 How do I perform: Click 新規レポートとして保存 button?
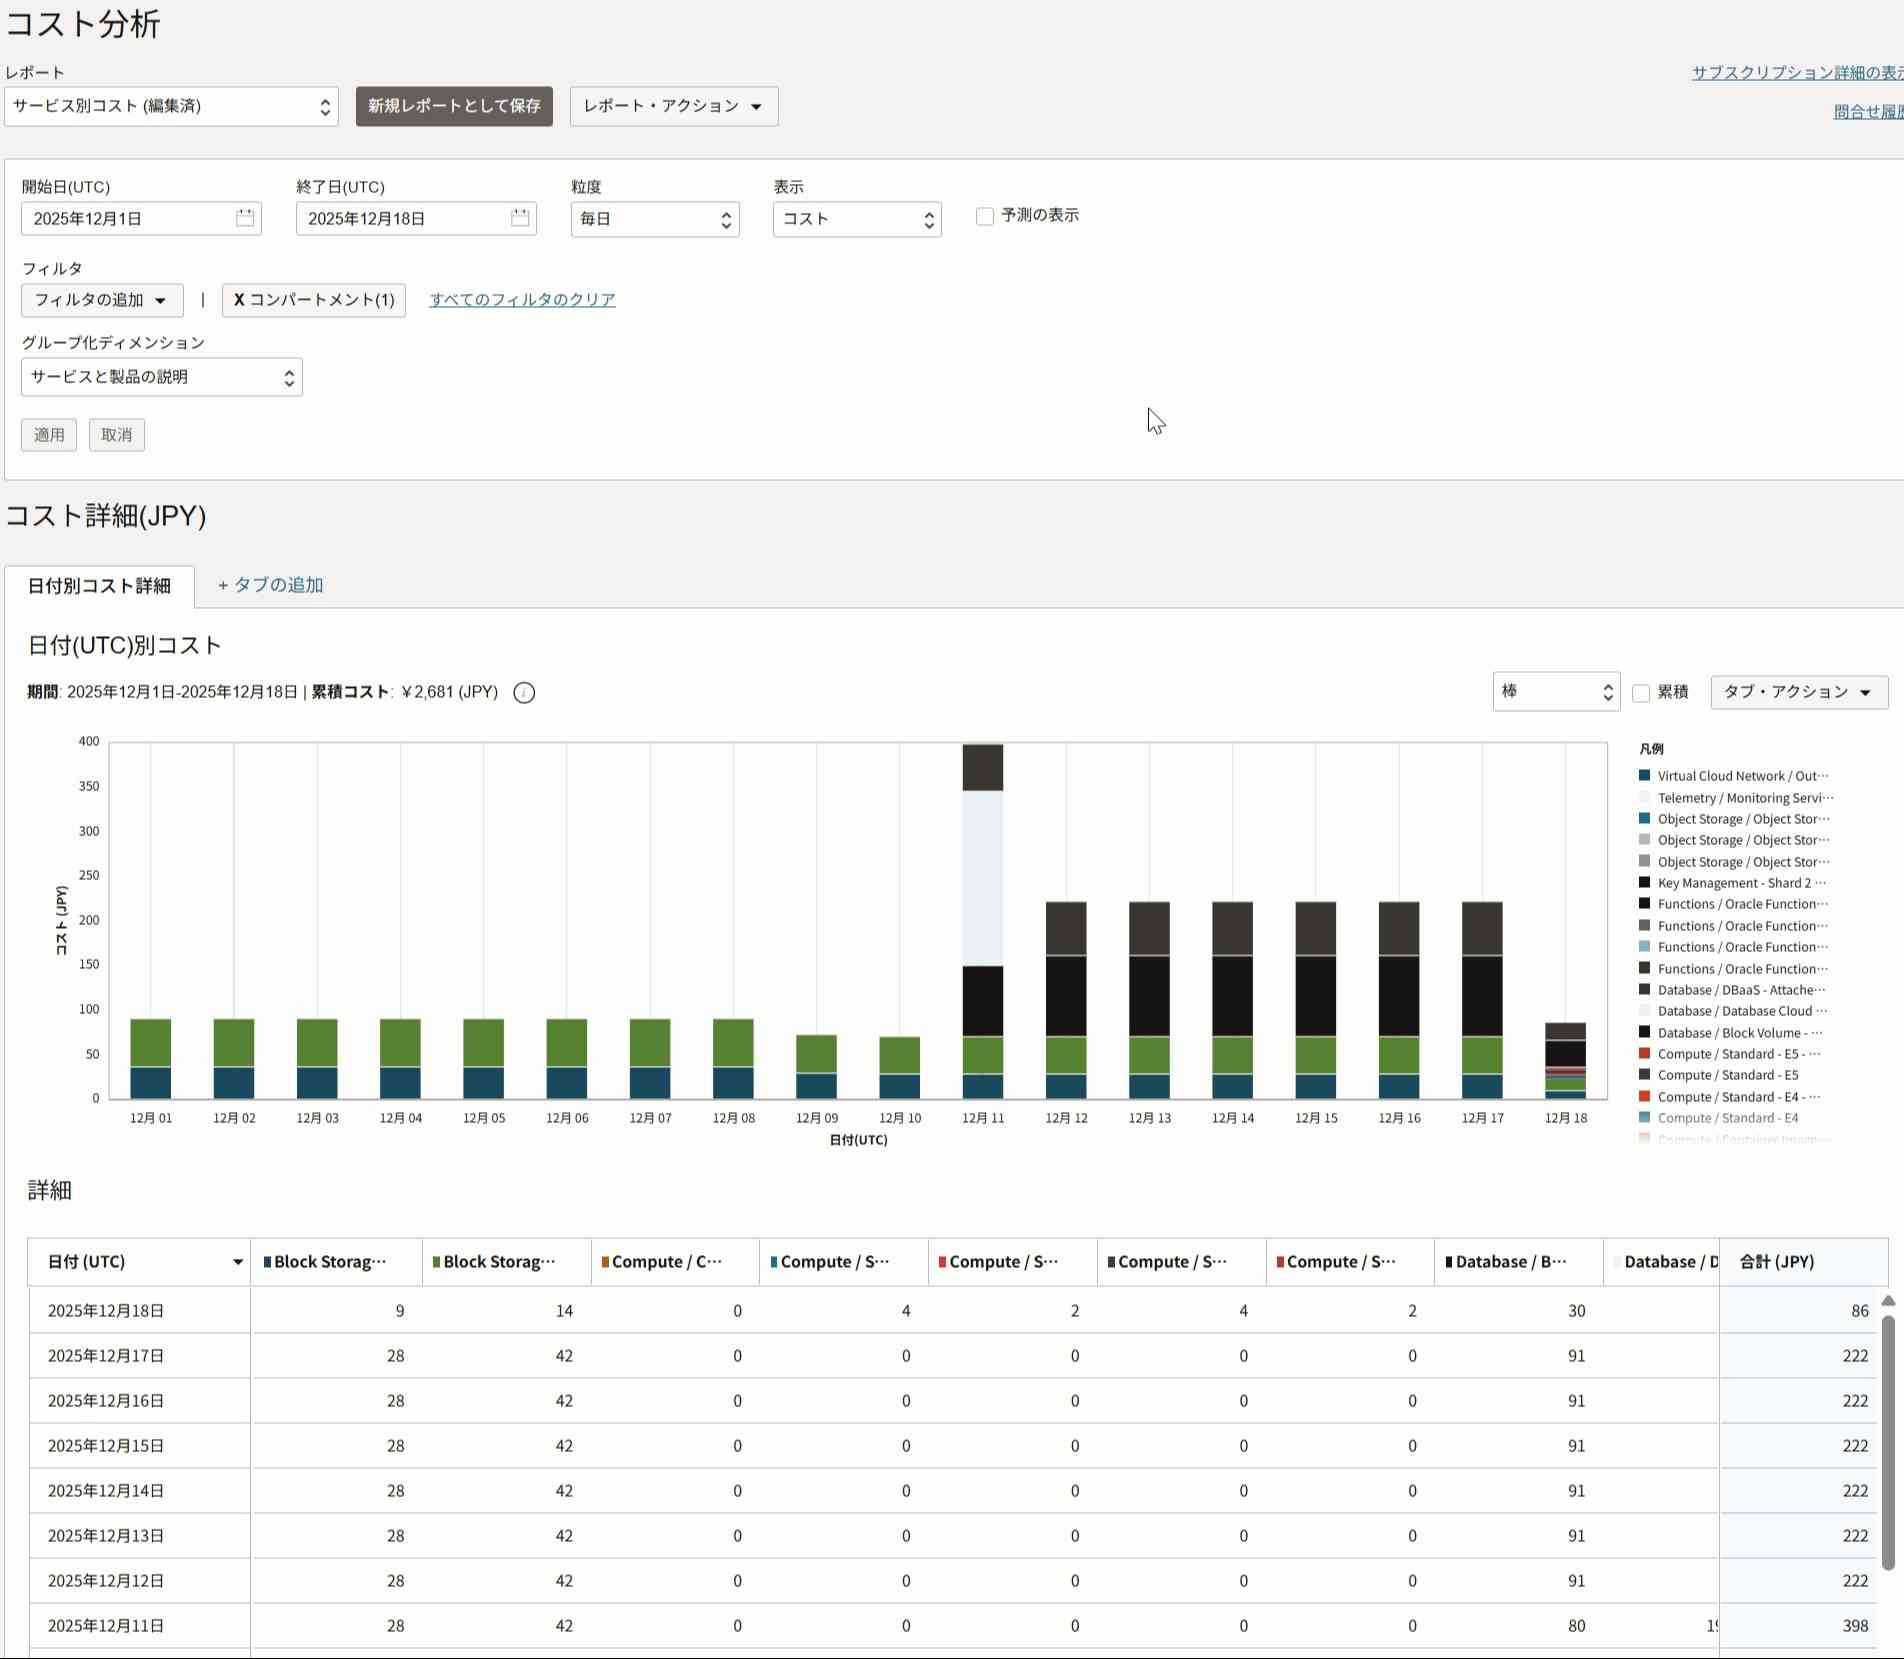pos(454,106)
